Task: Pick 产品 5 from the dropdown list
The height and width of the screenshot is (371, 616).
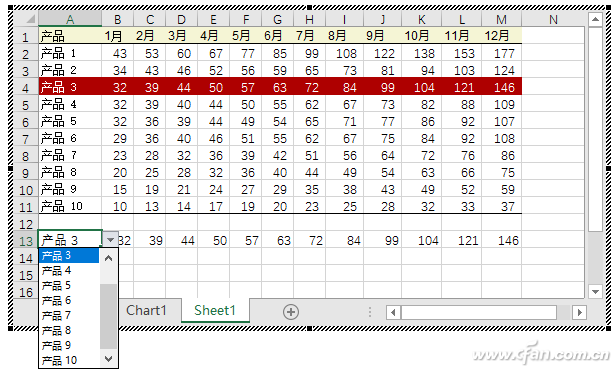Action: tap(69, 285)
